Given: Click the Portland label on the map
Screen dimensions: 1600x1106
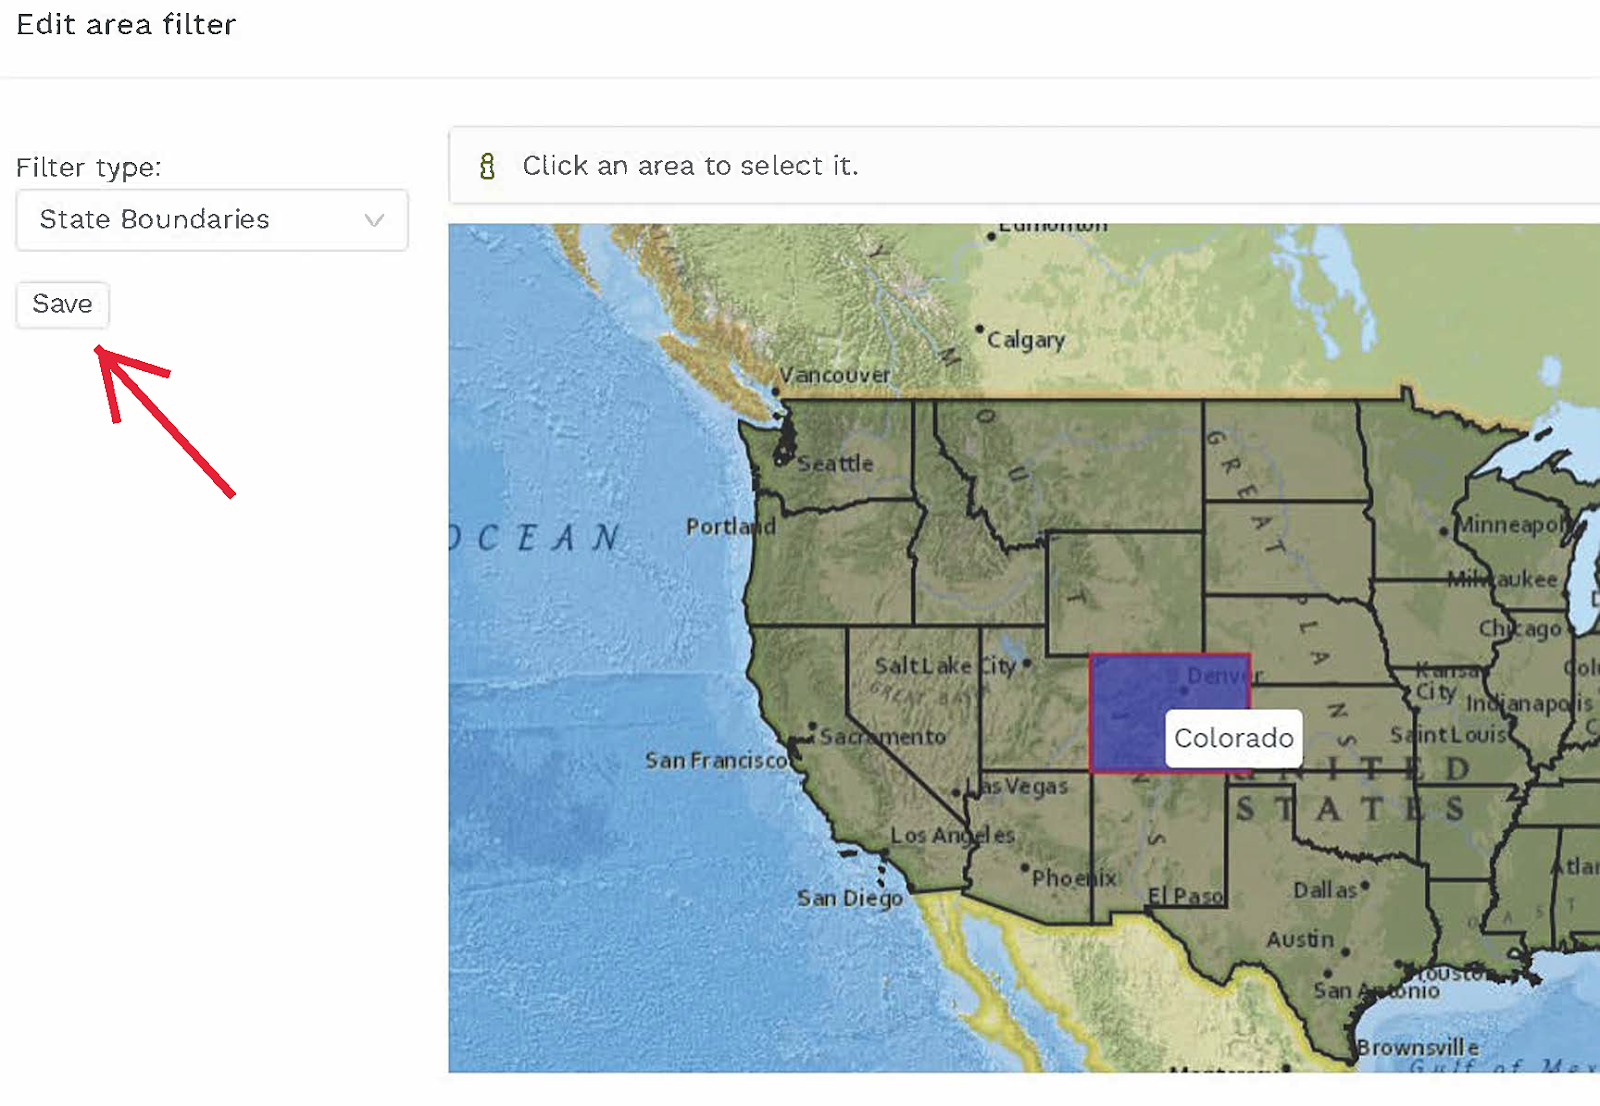Looking at the screenshot, I should tap(730, 527).
